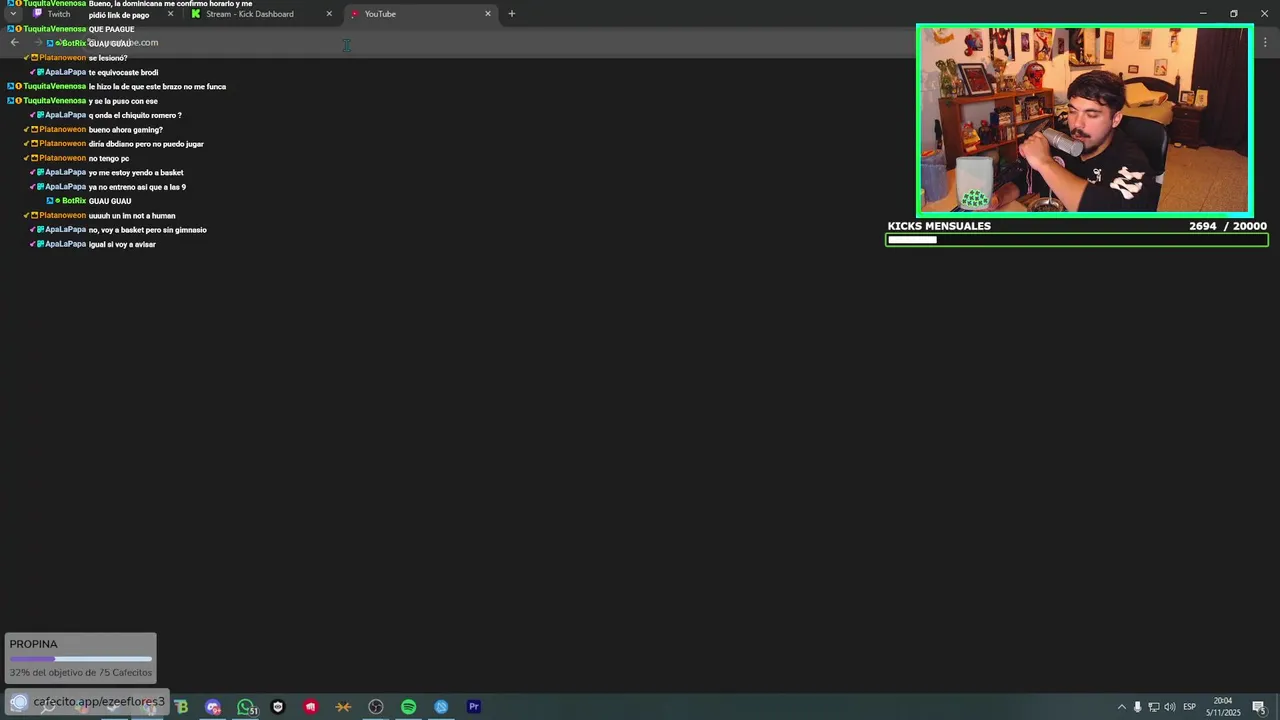
Task: Open network settings from the tray icon
Action: tap(1153, 707)
